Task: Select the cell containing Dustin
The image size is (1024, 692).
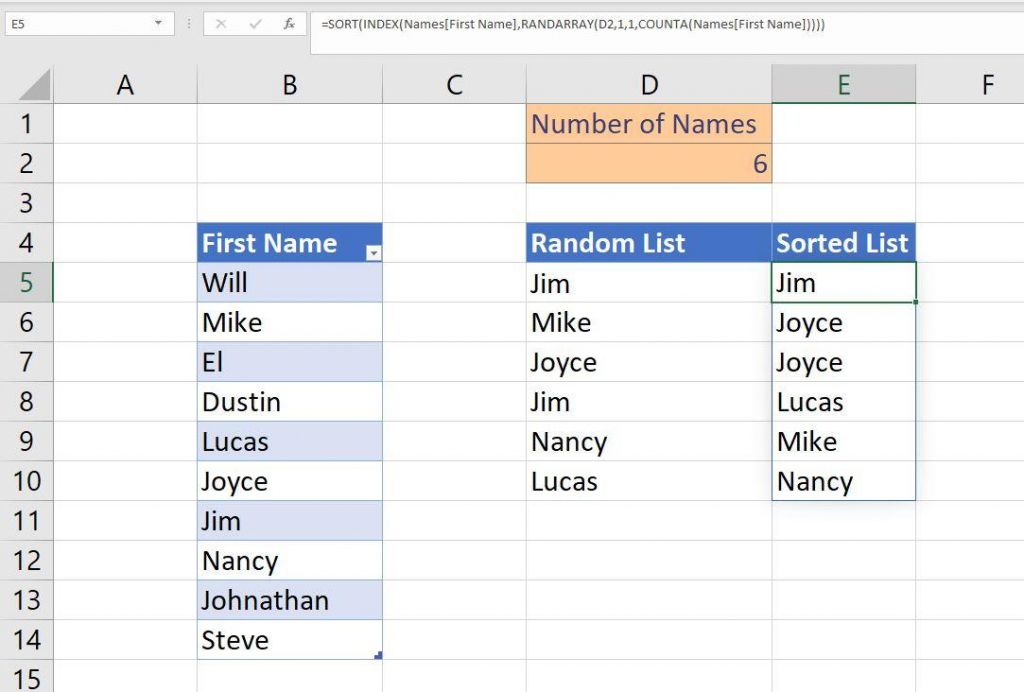Action: click(x=290, y=401)
